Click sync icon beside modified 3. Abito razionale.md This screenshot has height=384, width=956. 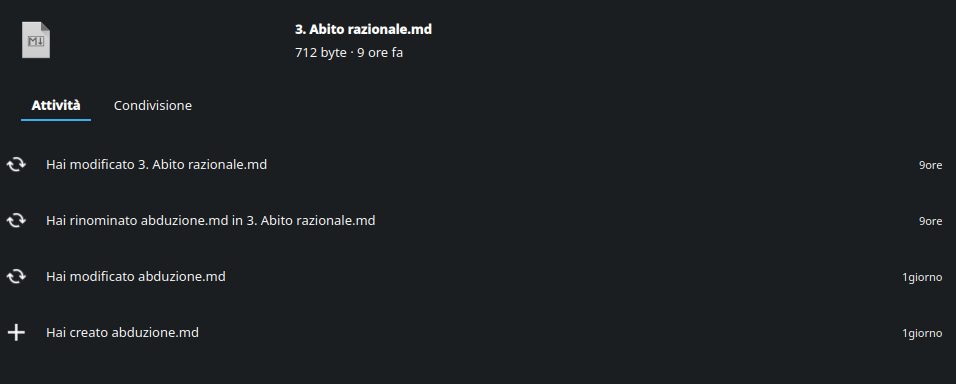pos(16,164)
